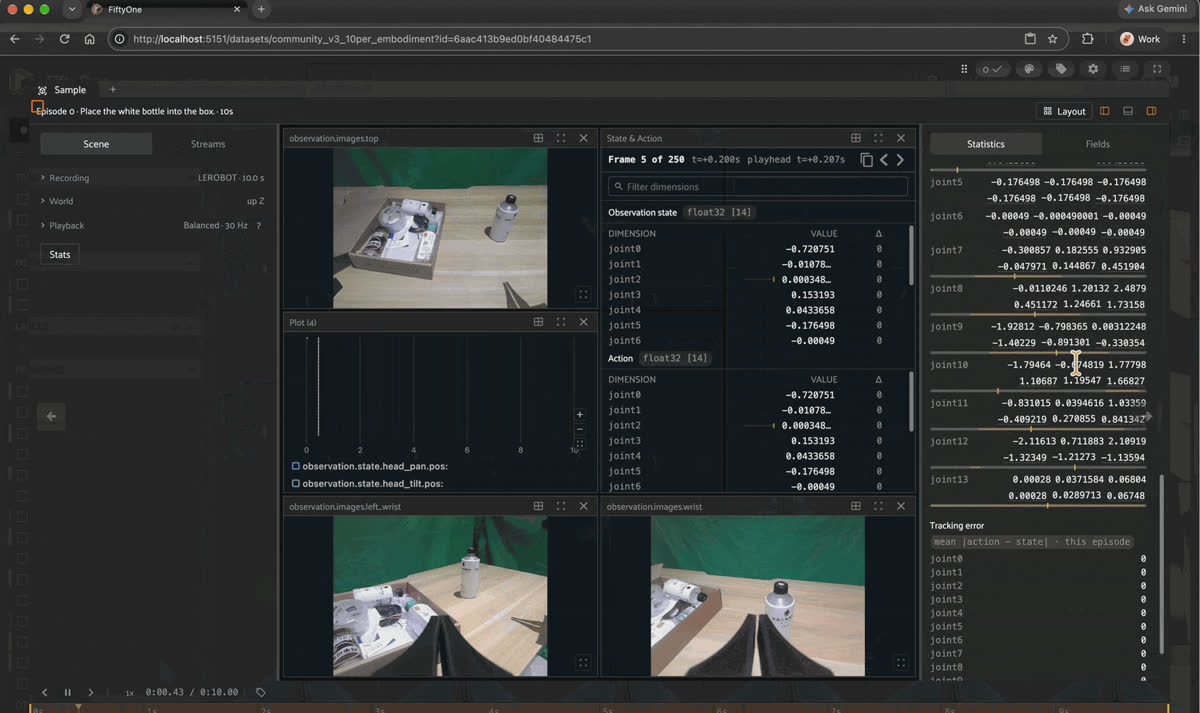Expand the Recording section
Viewport: 1200px width, 713px height.
point(151,178)
